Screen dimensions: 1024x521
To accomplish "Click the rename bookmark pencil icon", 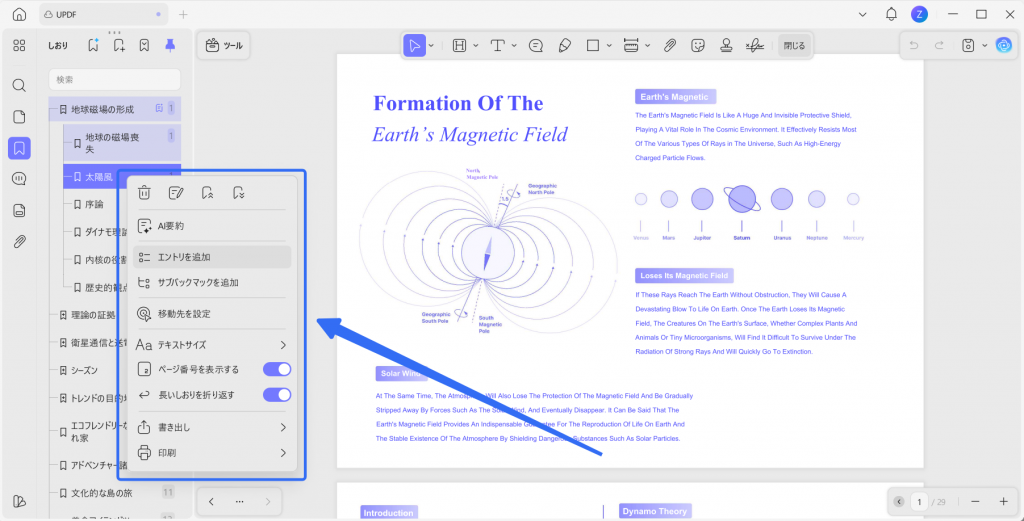I will coord(176,193).
